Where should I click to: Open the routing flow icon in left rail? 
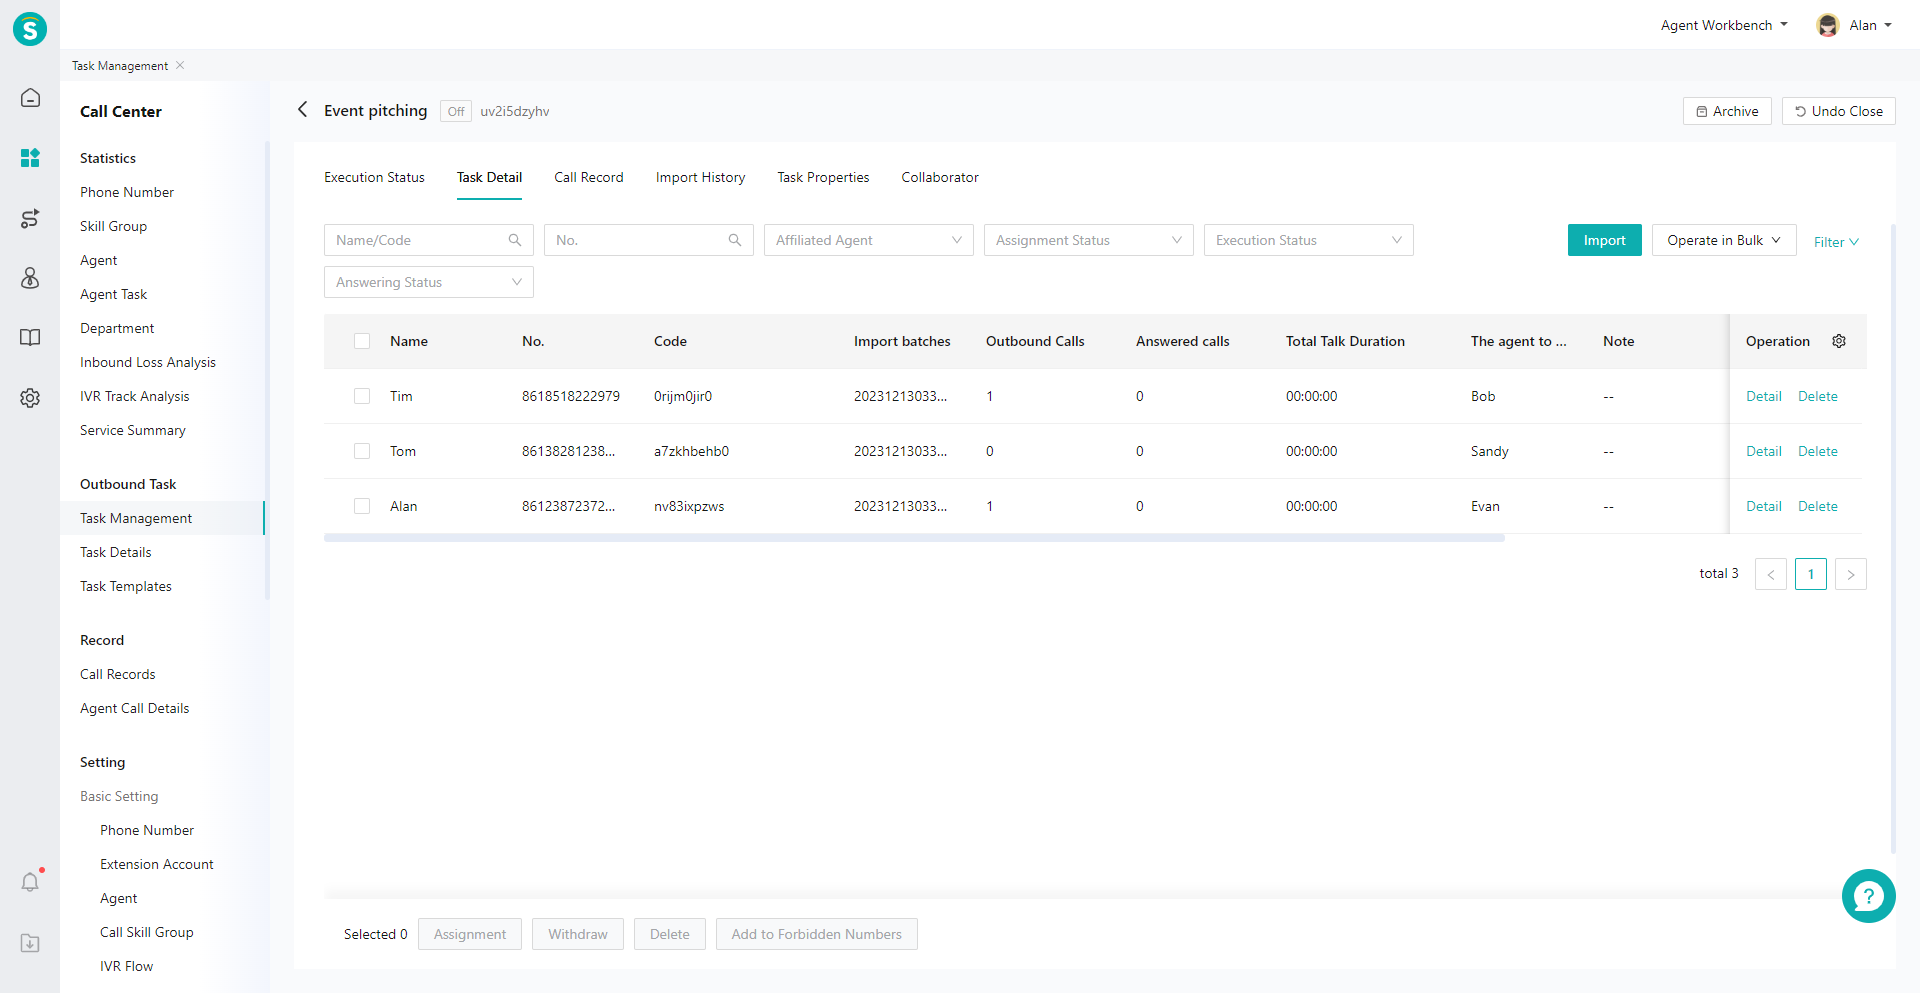click(30, 218)
